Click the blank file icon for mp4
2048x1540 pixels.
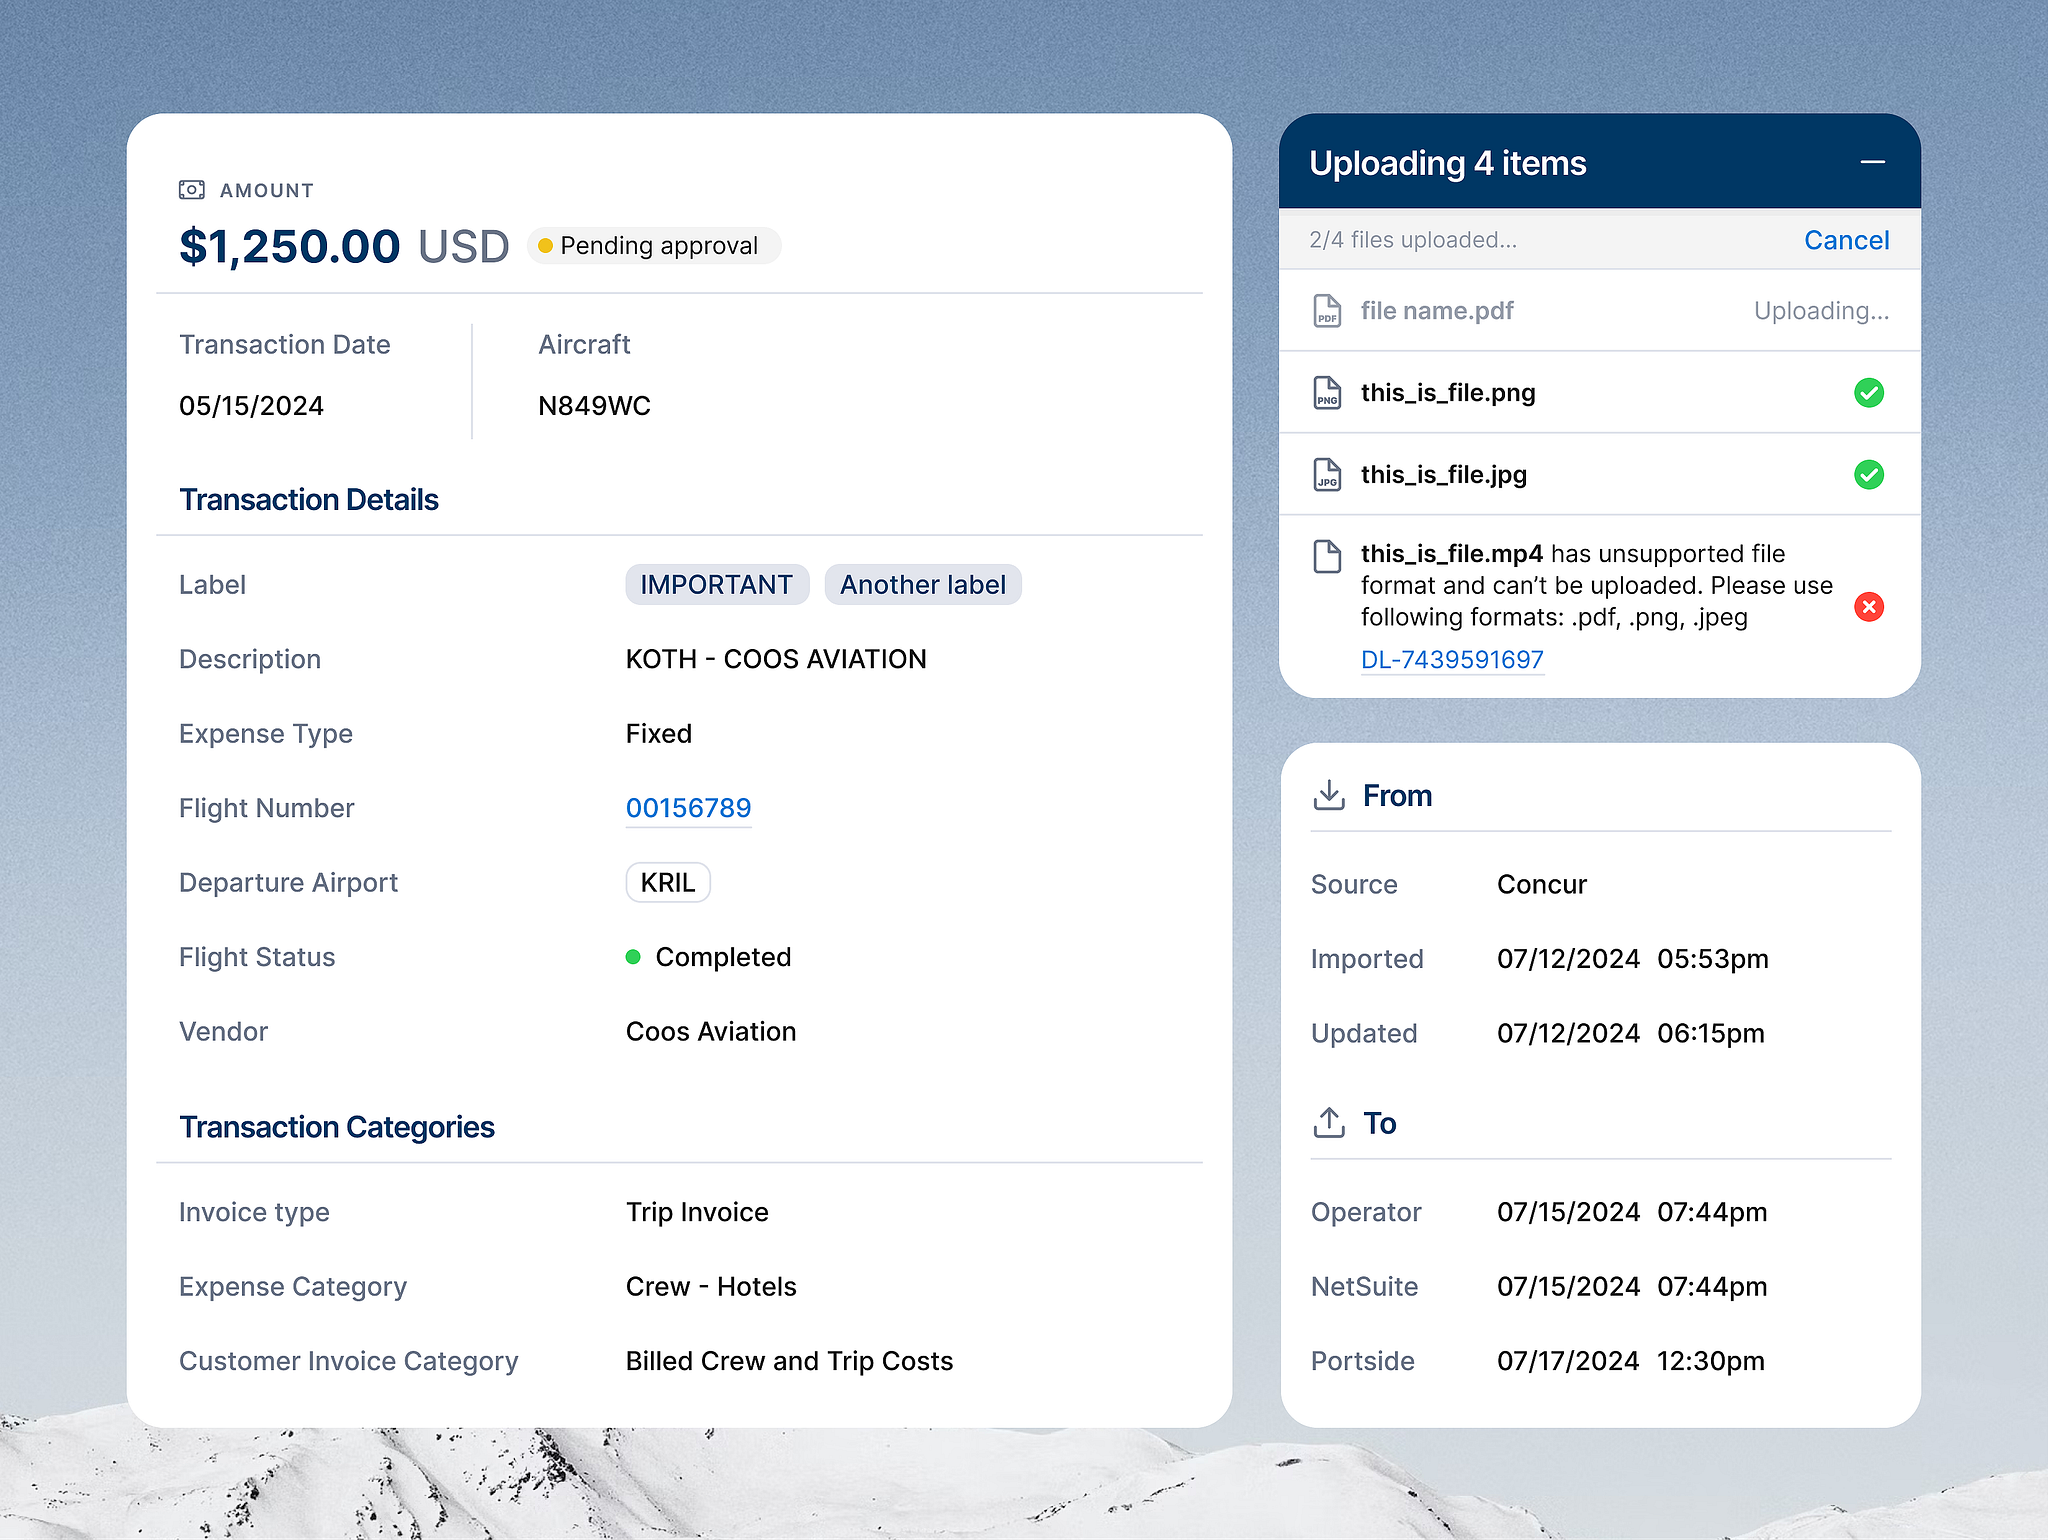coord(1327,556)
